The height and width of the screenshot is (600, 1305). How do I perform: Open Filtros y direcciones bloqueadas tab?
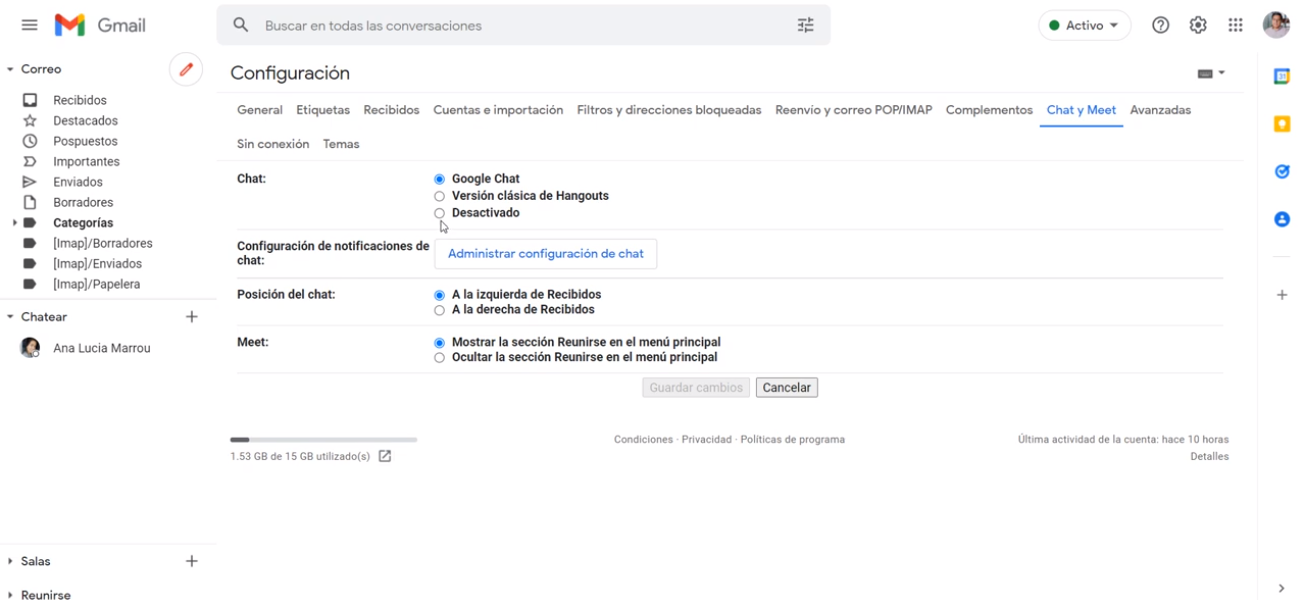[669, 110]
